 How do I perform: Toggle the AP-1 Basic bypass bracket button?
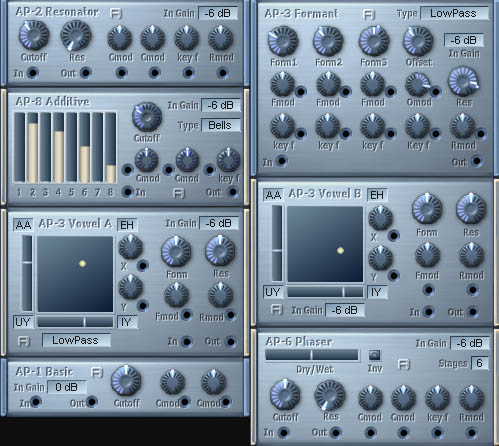pyautogui.click(x=97, y=372)
